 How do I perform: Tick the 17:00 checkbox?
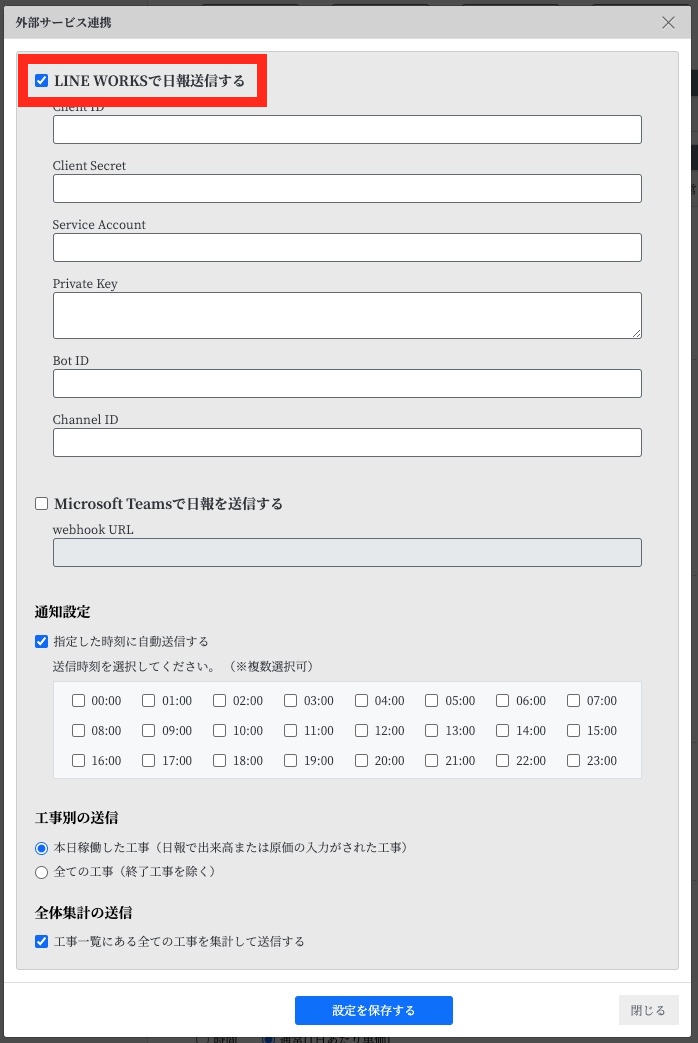pos(148,760)
